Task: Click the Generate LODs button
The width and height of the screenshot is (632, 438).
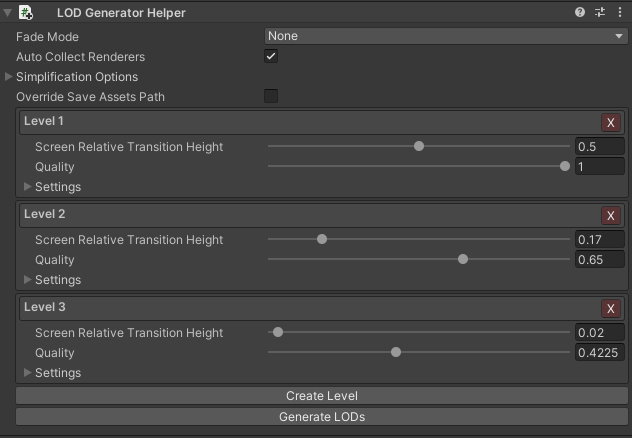Action: tap(322, 416)
